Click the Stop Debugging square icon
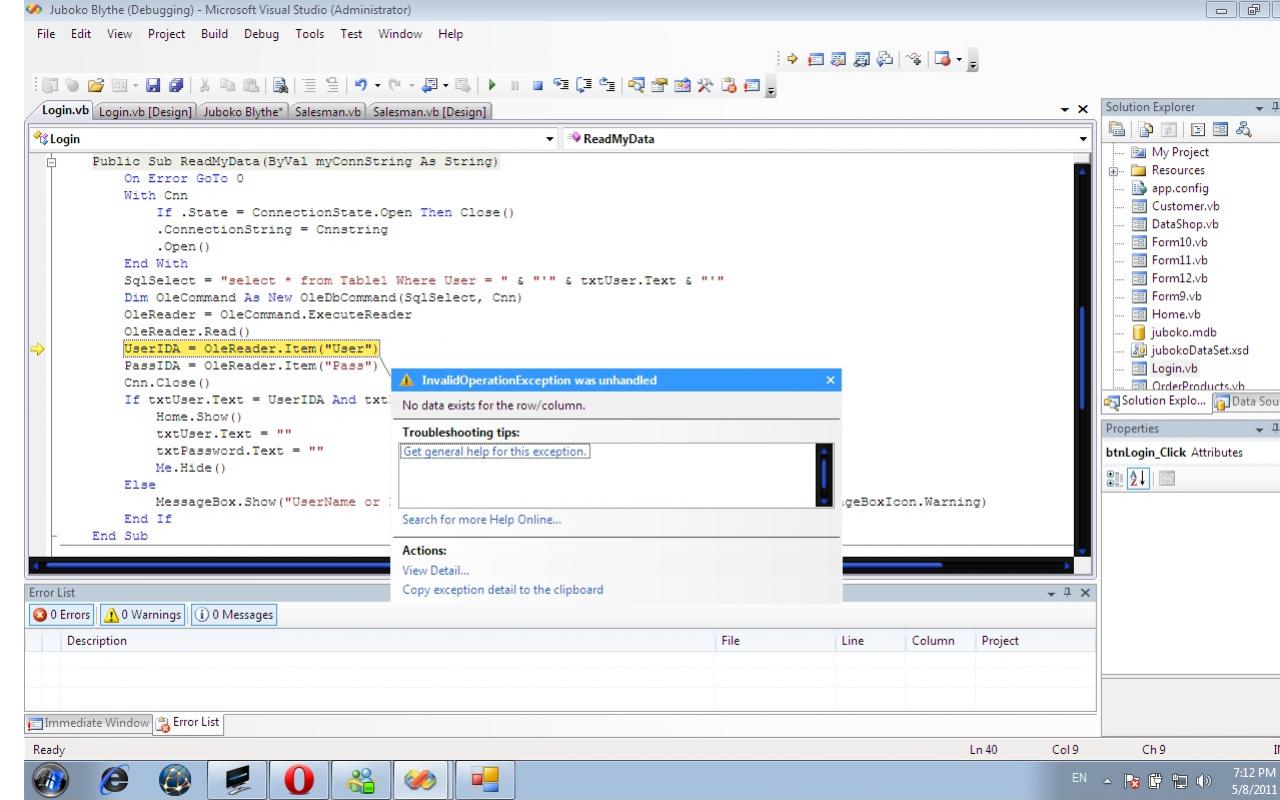 click(538, 86)
